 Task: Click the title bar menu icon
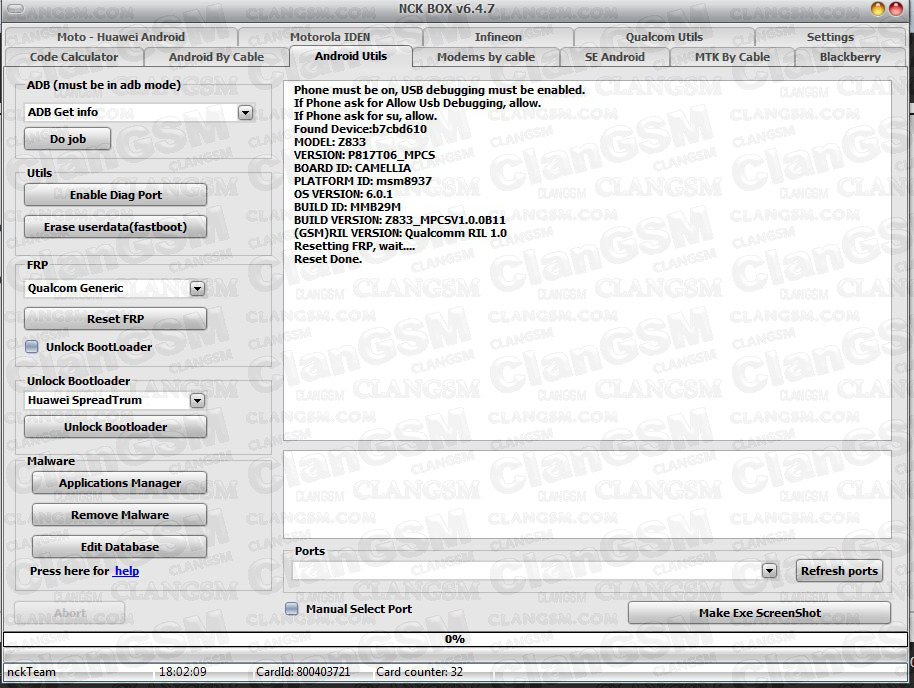(15, 8)
